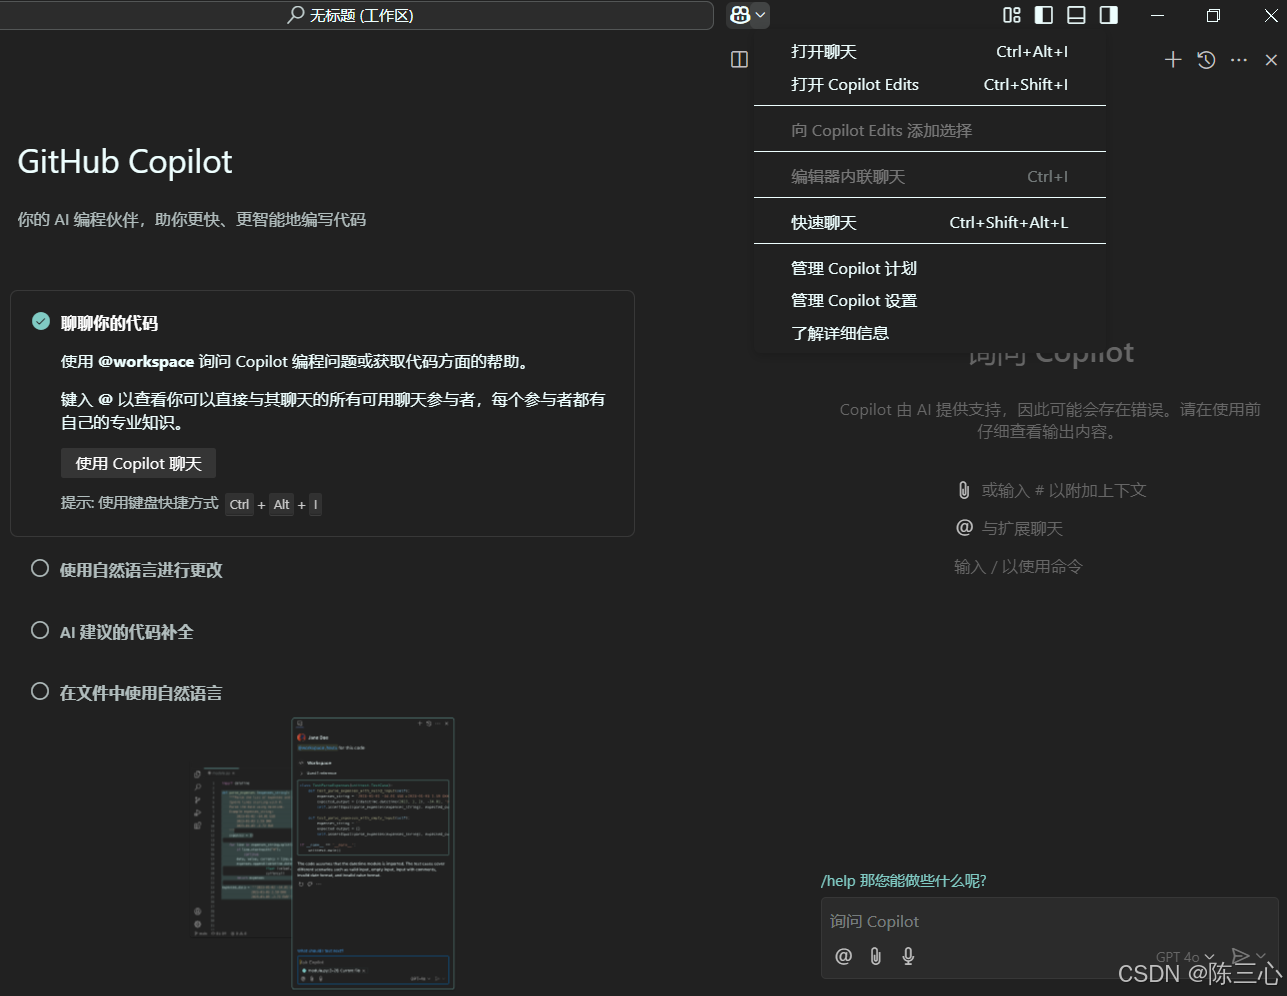The height and width of the screenshot is (996, 1287).
Task: Click the walkthrough preview screenshot thumbnail
Action: (324, 853)
